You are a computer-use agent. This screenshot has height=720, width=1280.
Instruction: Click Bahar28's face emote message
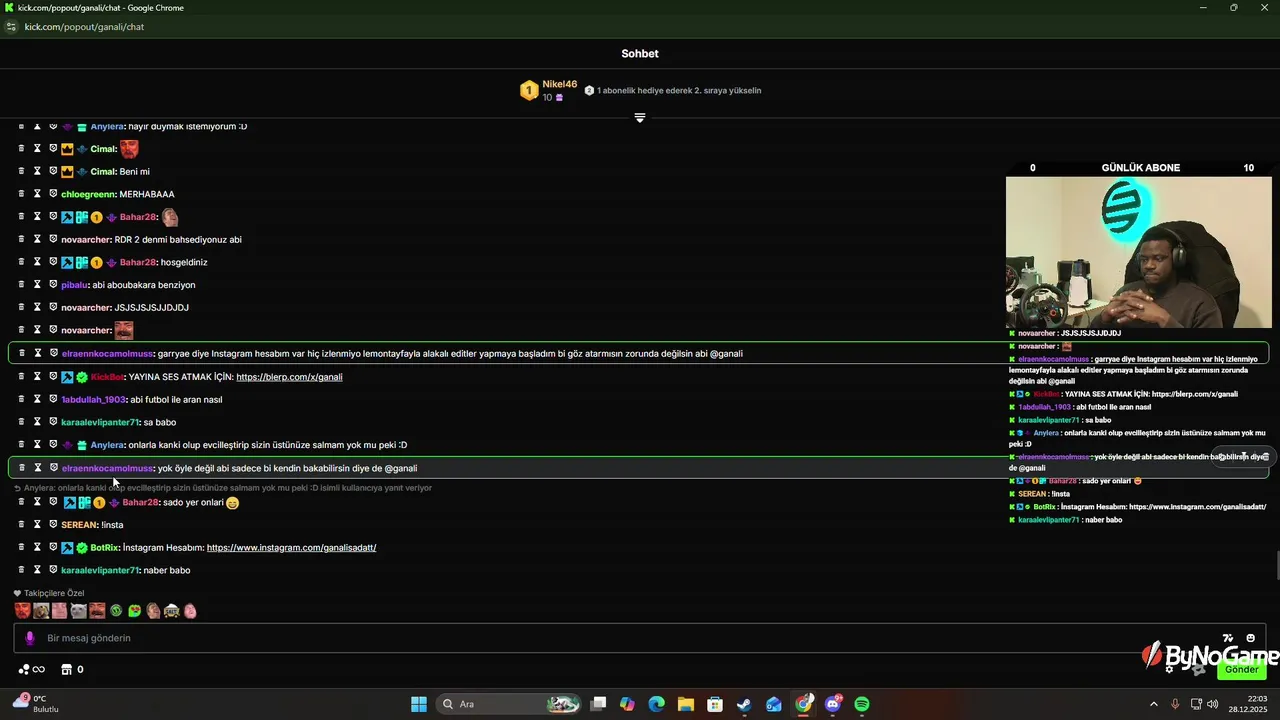point(170,217)
